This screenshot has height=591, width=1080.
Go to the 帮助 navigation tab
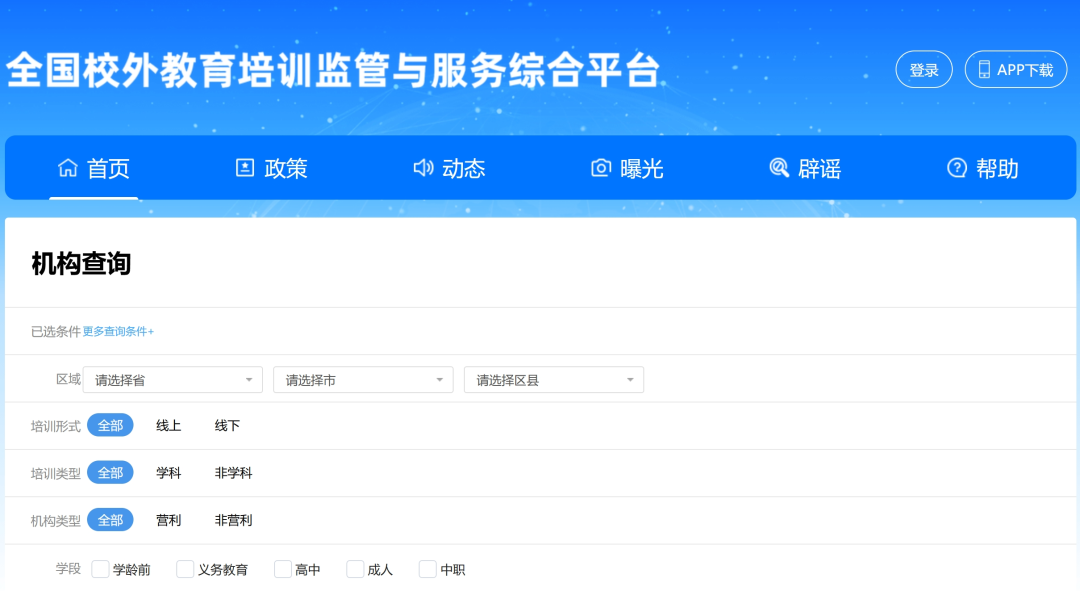tap(997, 169)
